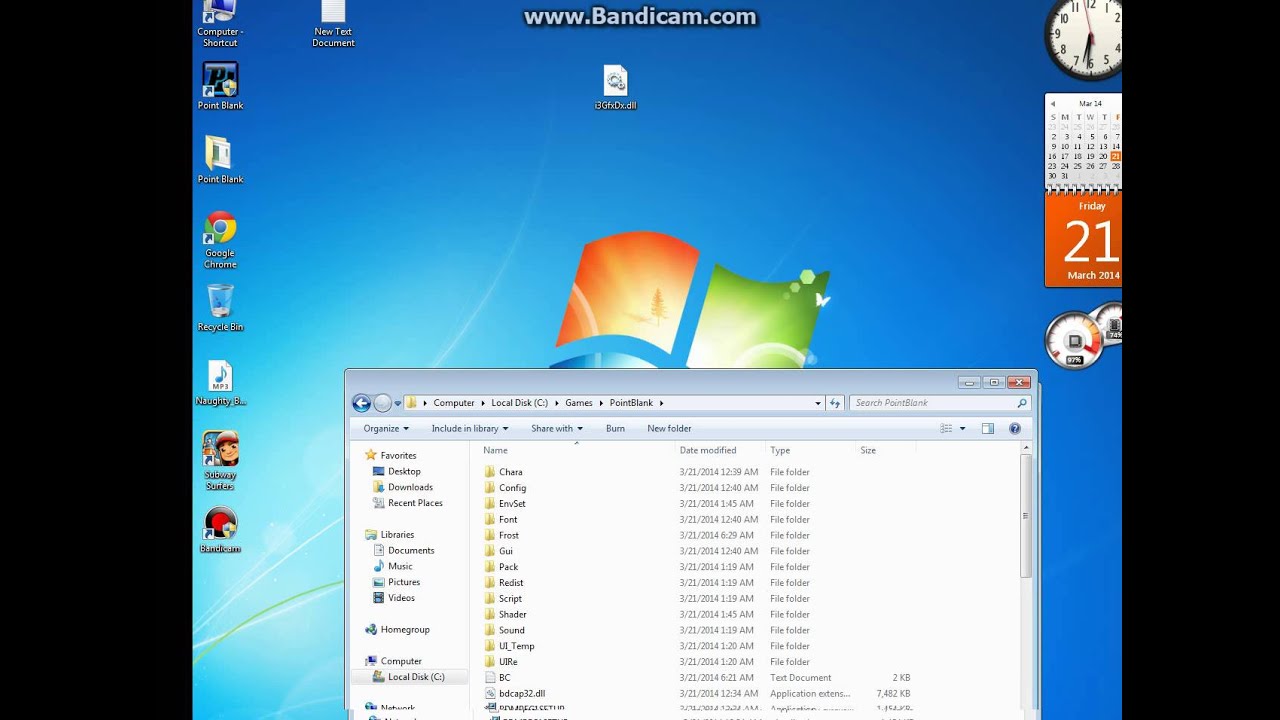Open Recent Places in navigation pane
1280x720 pixels.
pyautogui.click(x=415, y=503)
